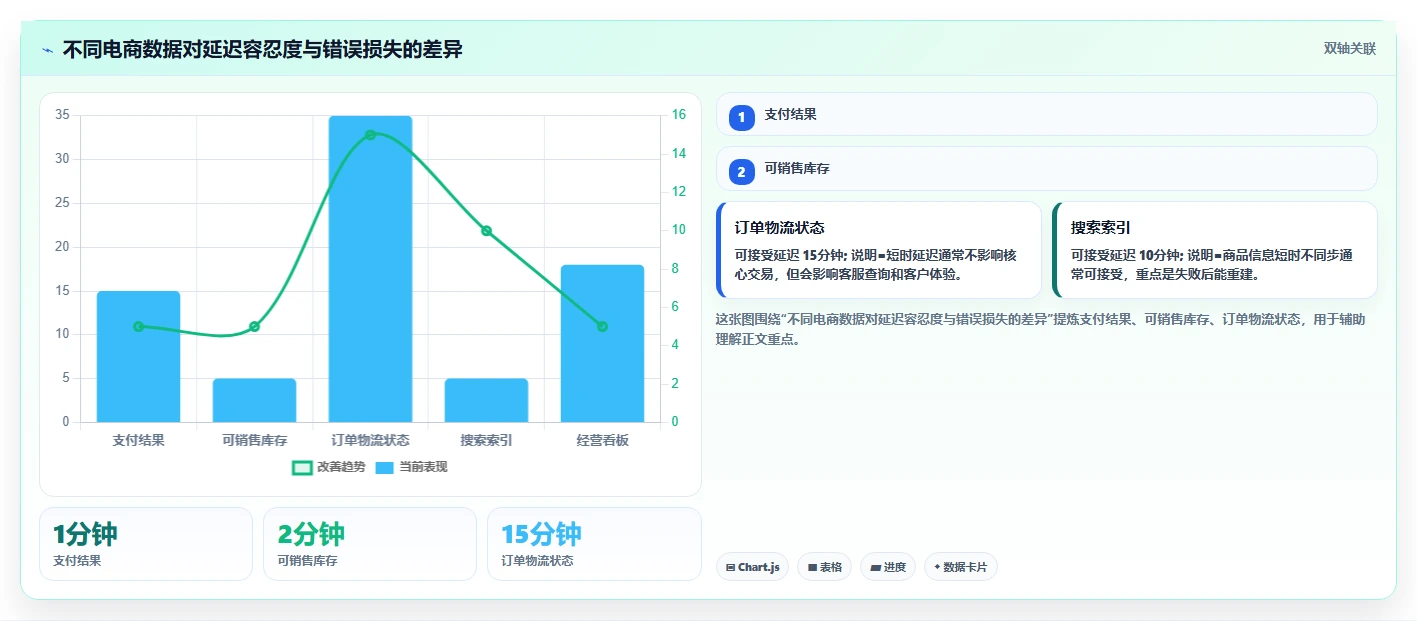
Task: Select numbered badge 2 for 可销售库存
Action: tap(741, 172)
